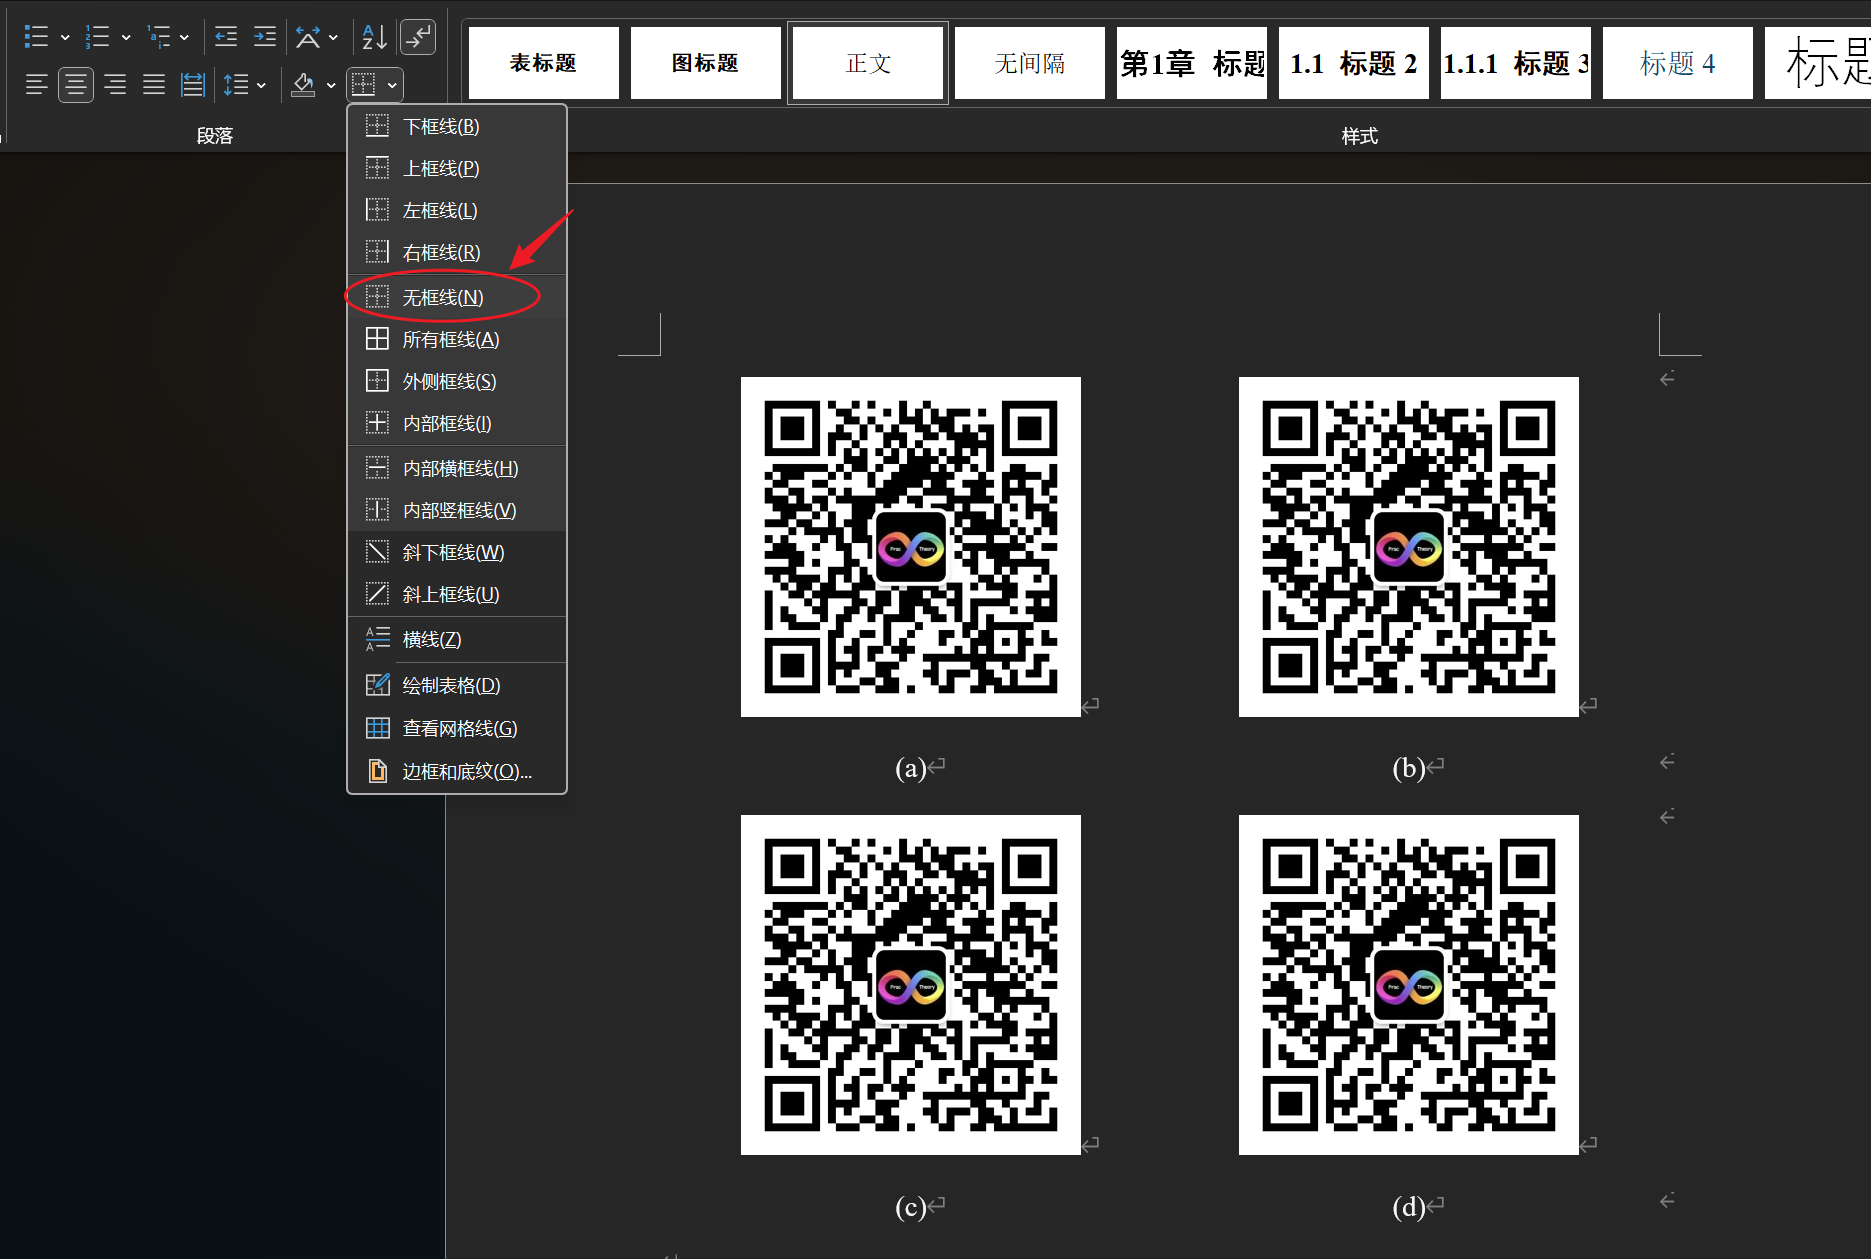The image size is (1871, 1259).
Task: Align paragraph text to the left
Action: (36, 85)
